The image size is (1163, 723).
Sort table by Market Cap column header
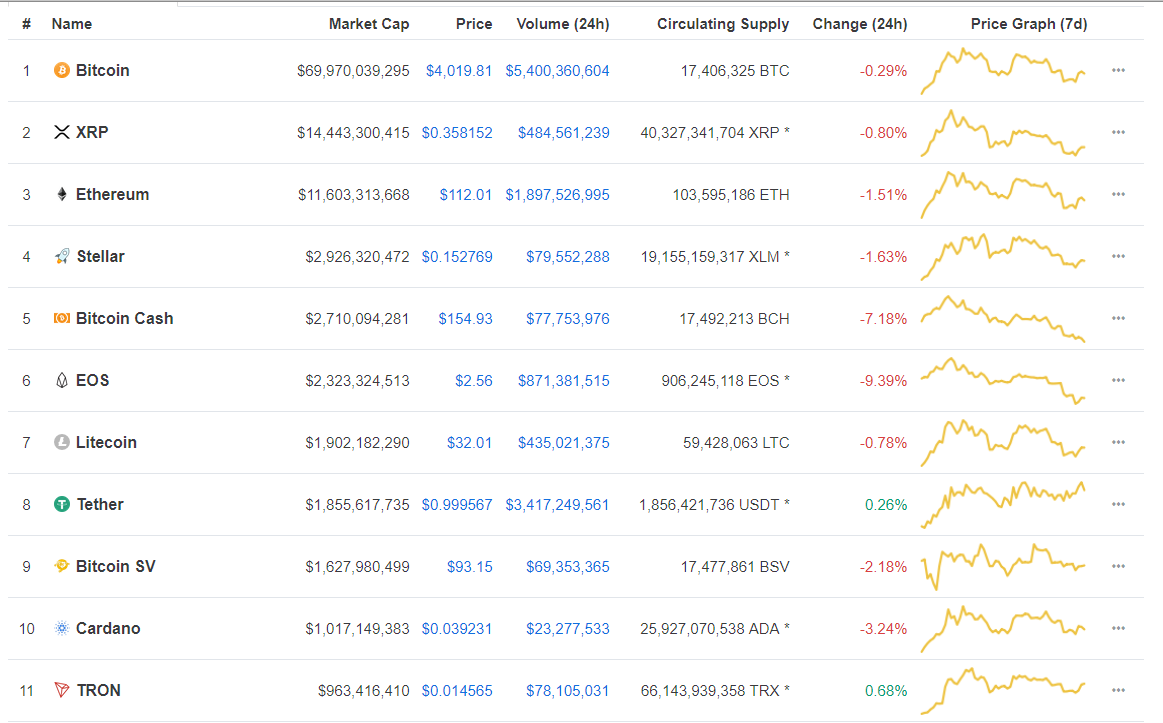click(x=368, y=24)
